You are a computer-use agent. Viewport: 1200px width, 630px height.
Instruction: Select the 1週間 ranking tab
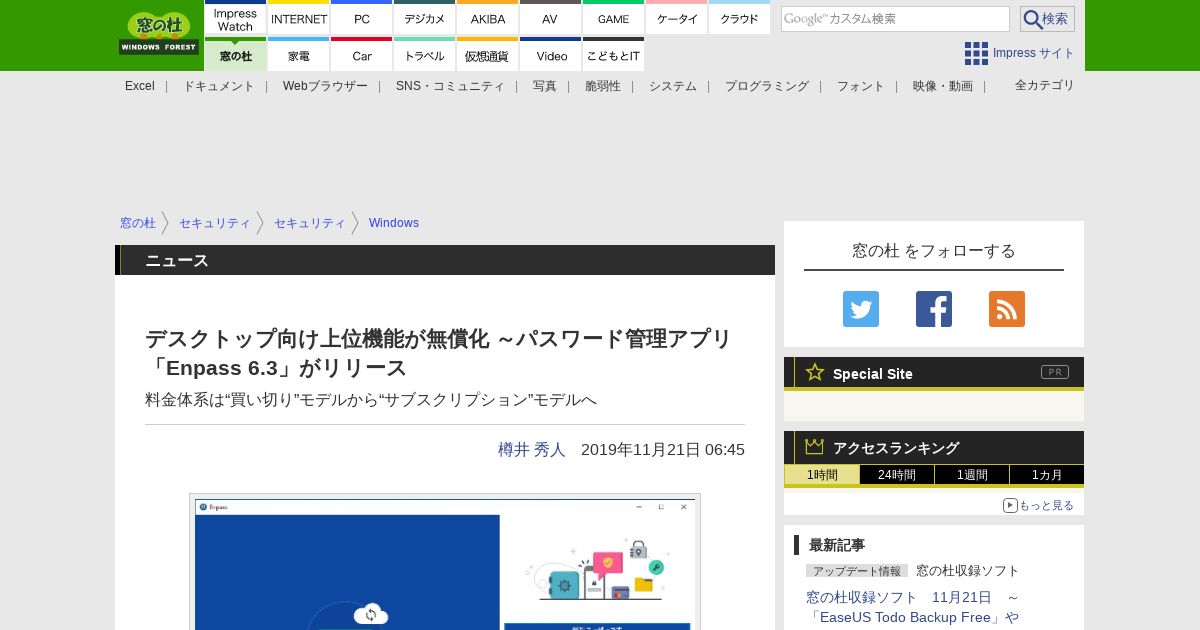pyautogui.click(x=972, y=475)
